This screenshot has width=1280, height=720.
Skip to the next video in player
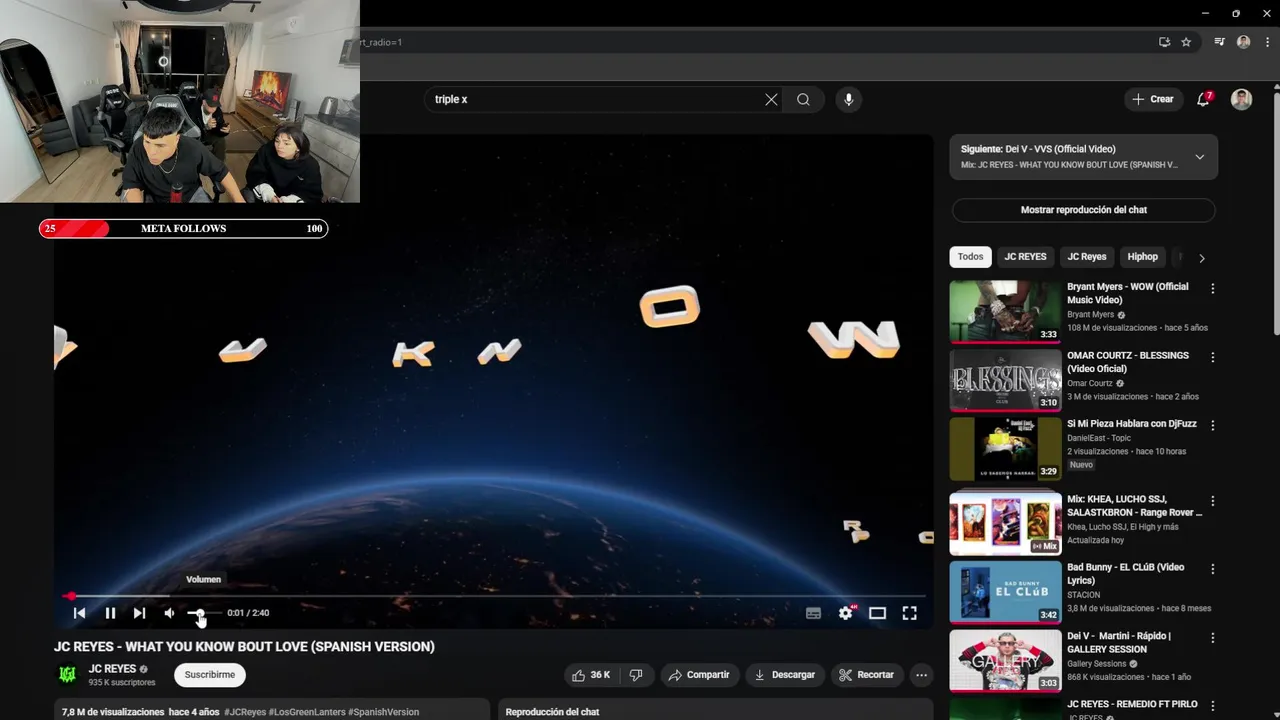click(139, 613)
